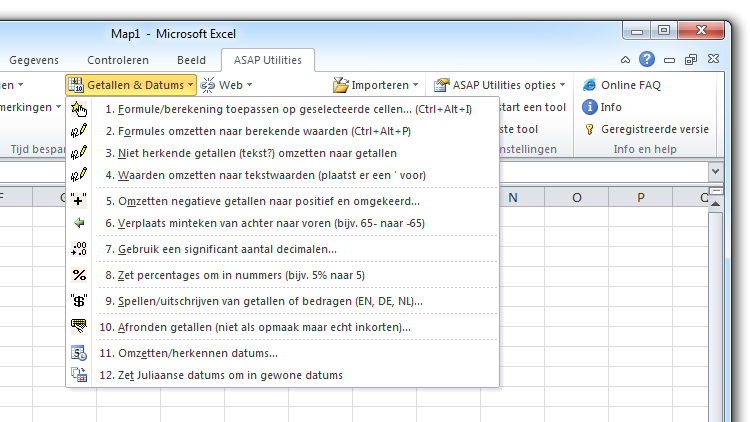Choose Niet herkende getallen omzetten naar getallen
Viewport: 750px width, 422px height.
pos(283,153)
